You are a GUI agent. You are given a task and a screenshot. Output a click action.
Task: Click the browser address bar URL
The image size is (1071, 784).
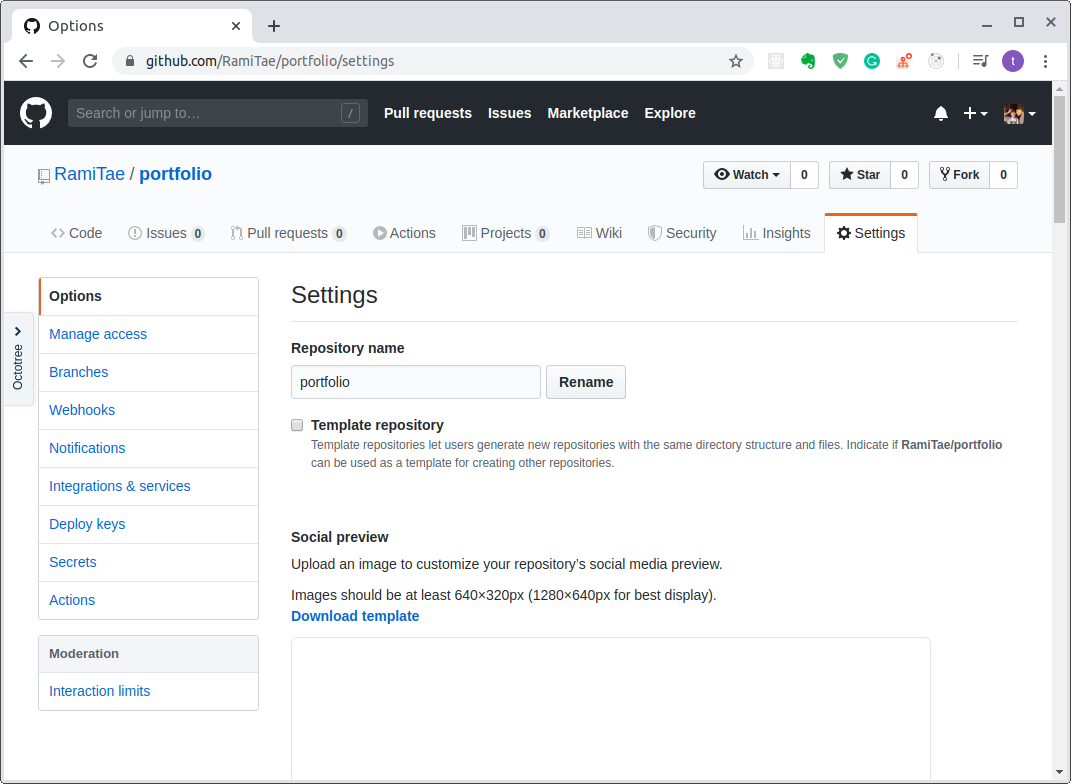(x=270, y=61)
